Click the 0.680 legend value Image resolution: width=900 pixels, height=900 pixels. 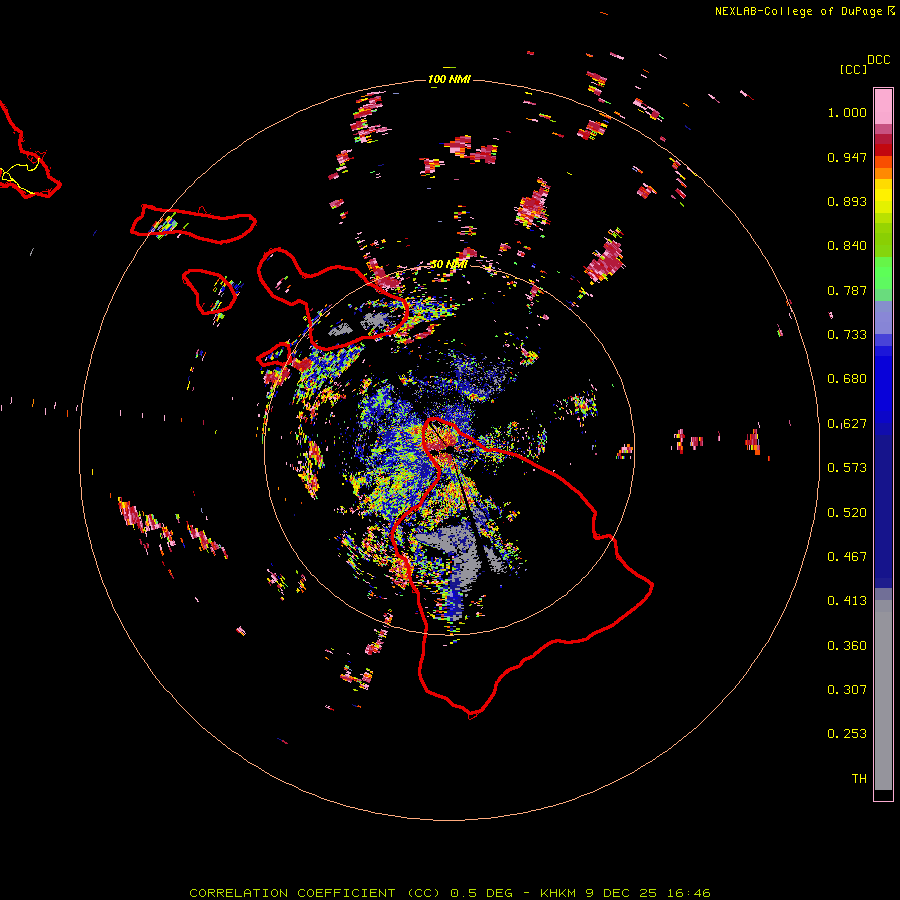point(847,379)
